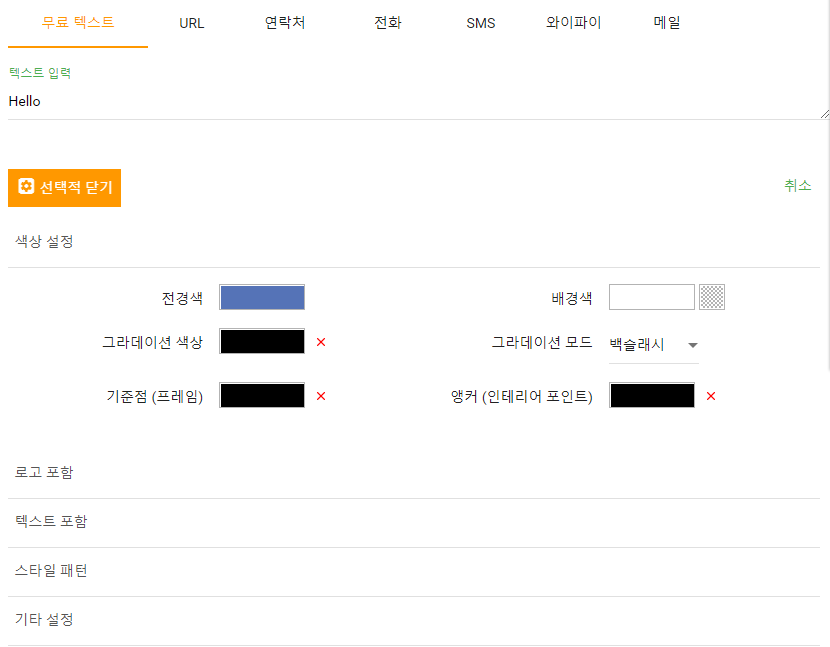830x647 pixels.
Task: Open the black 그라데이션 색상 swatch
Action: [262, 340]
